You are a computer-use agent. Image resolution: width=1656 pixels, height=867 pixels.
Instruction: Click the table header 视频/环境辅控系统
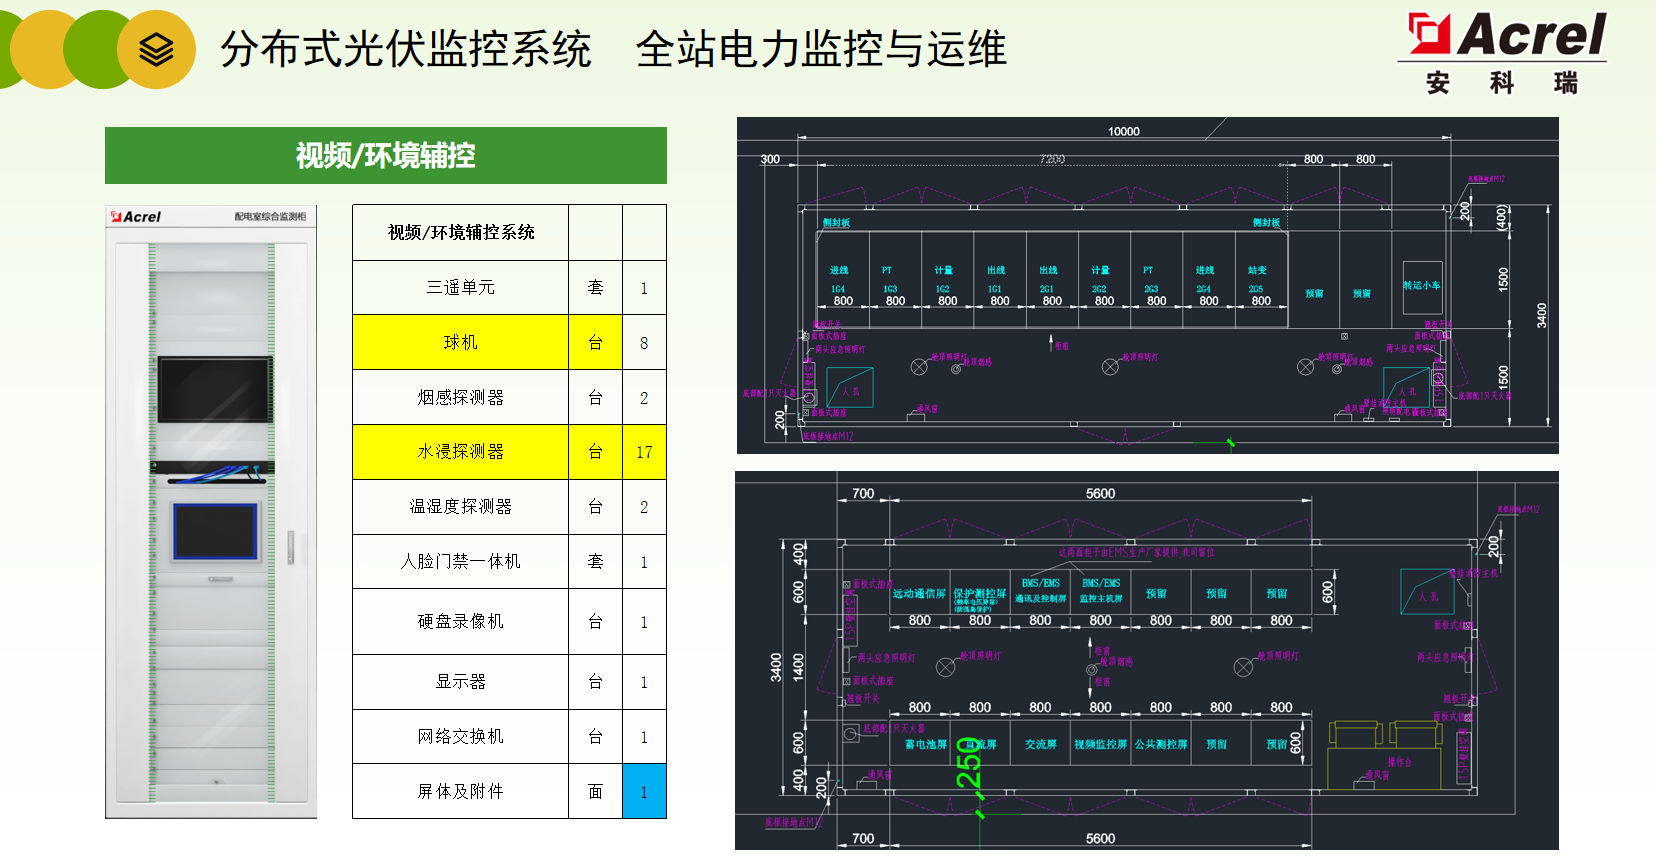461,233
